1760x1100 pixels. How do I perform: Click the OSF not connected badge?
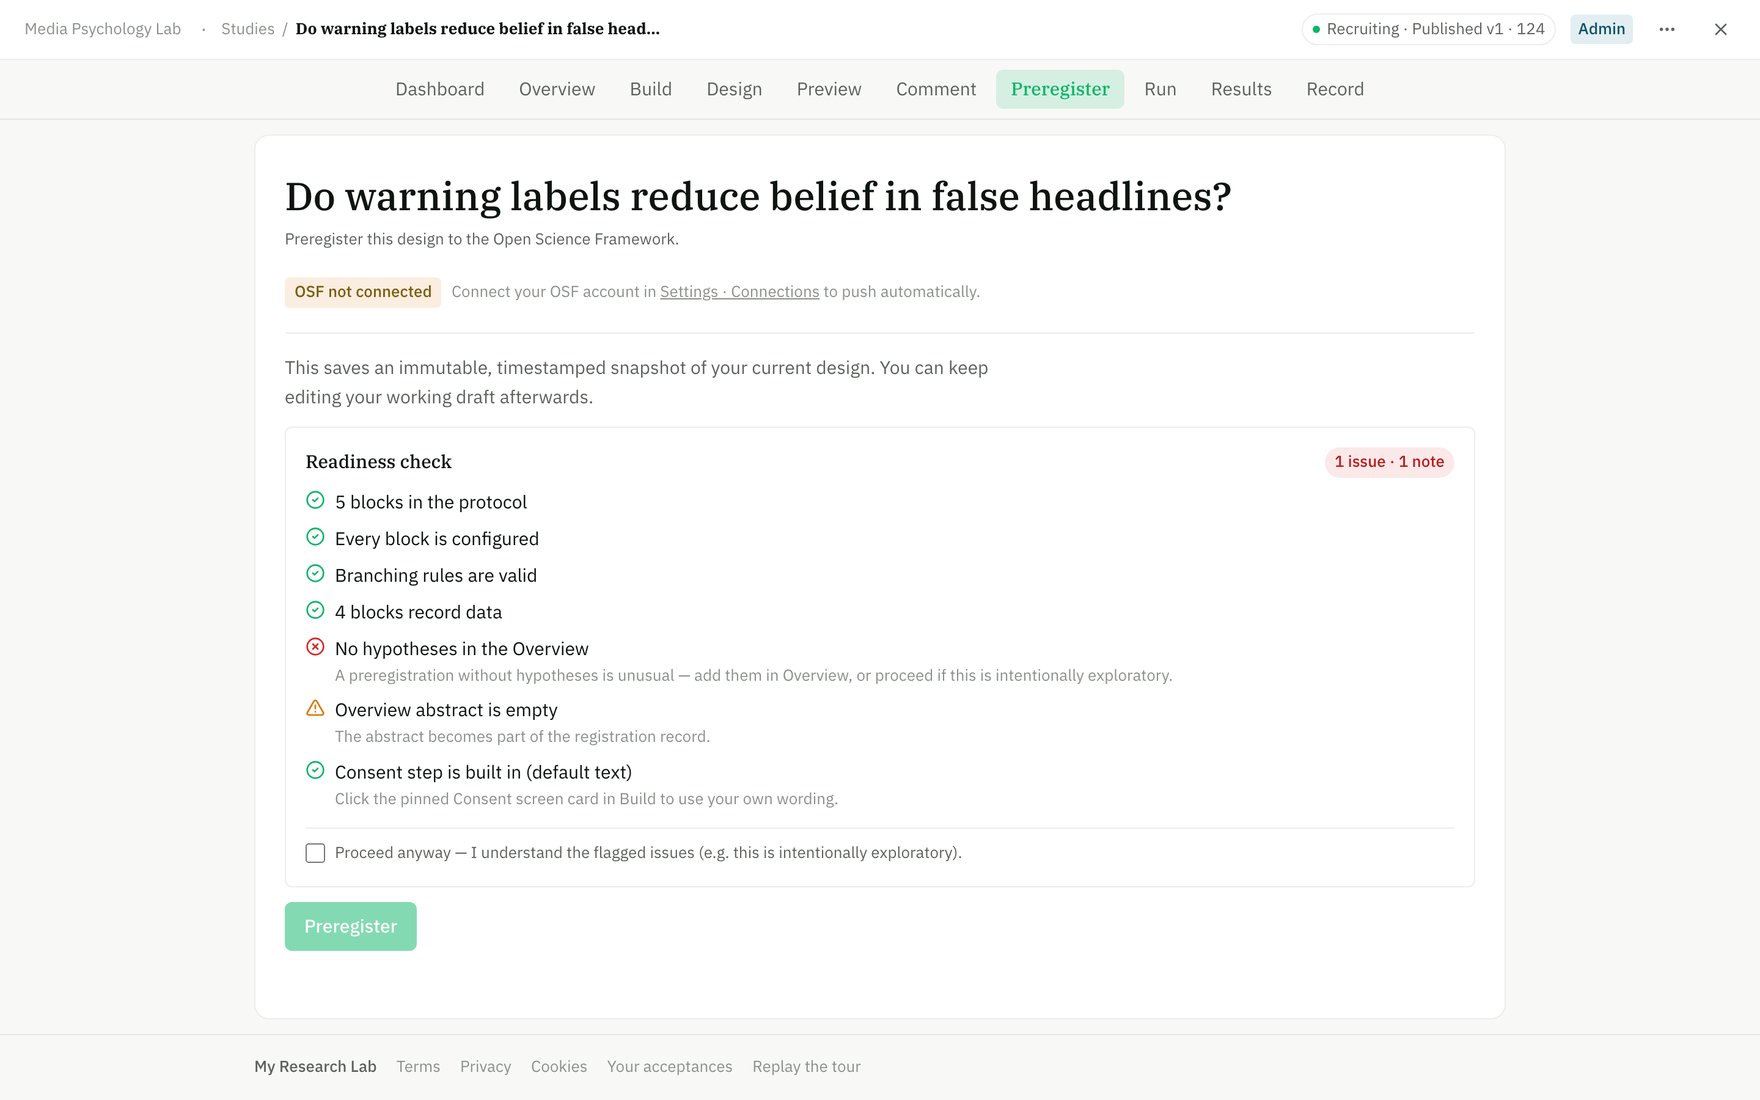[363, 292]
